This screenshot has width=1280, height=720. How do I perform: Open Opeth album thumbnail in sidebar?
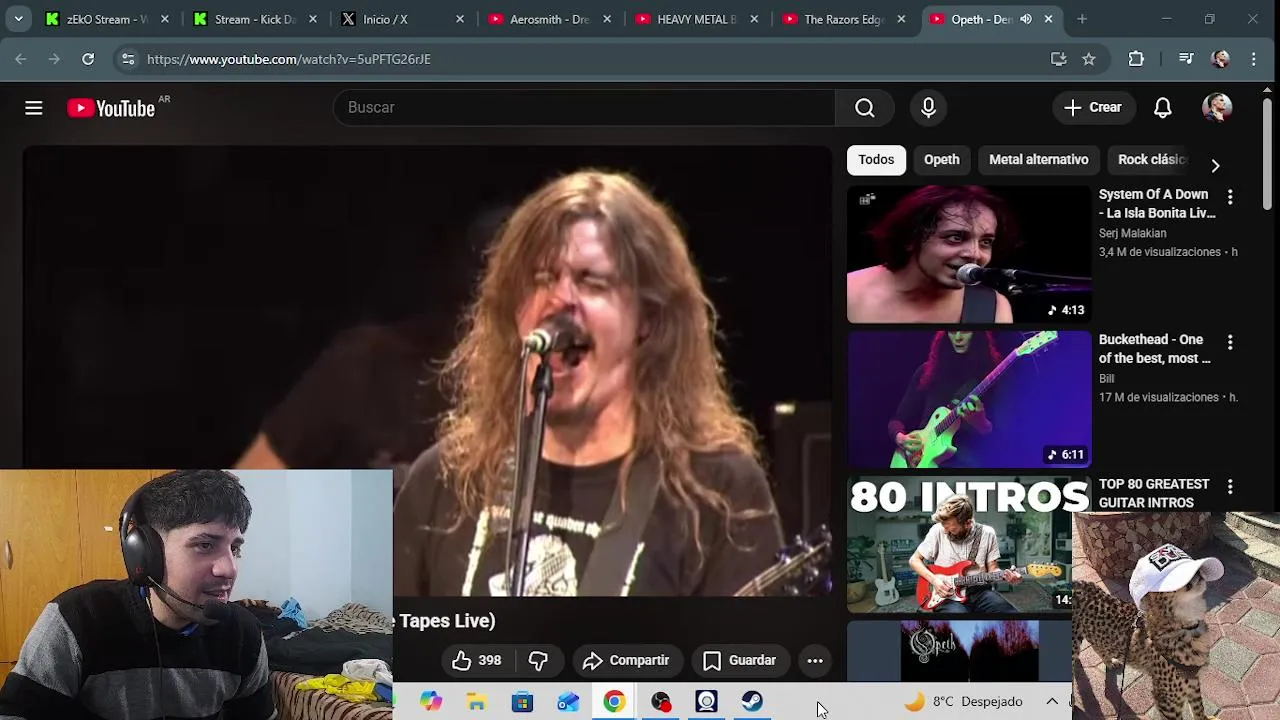click(960, 652)
